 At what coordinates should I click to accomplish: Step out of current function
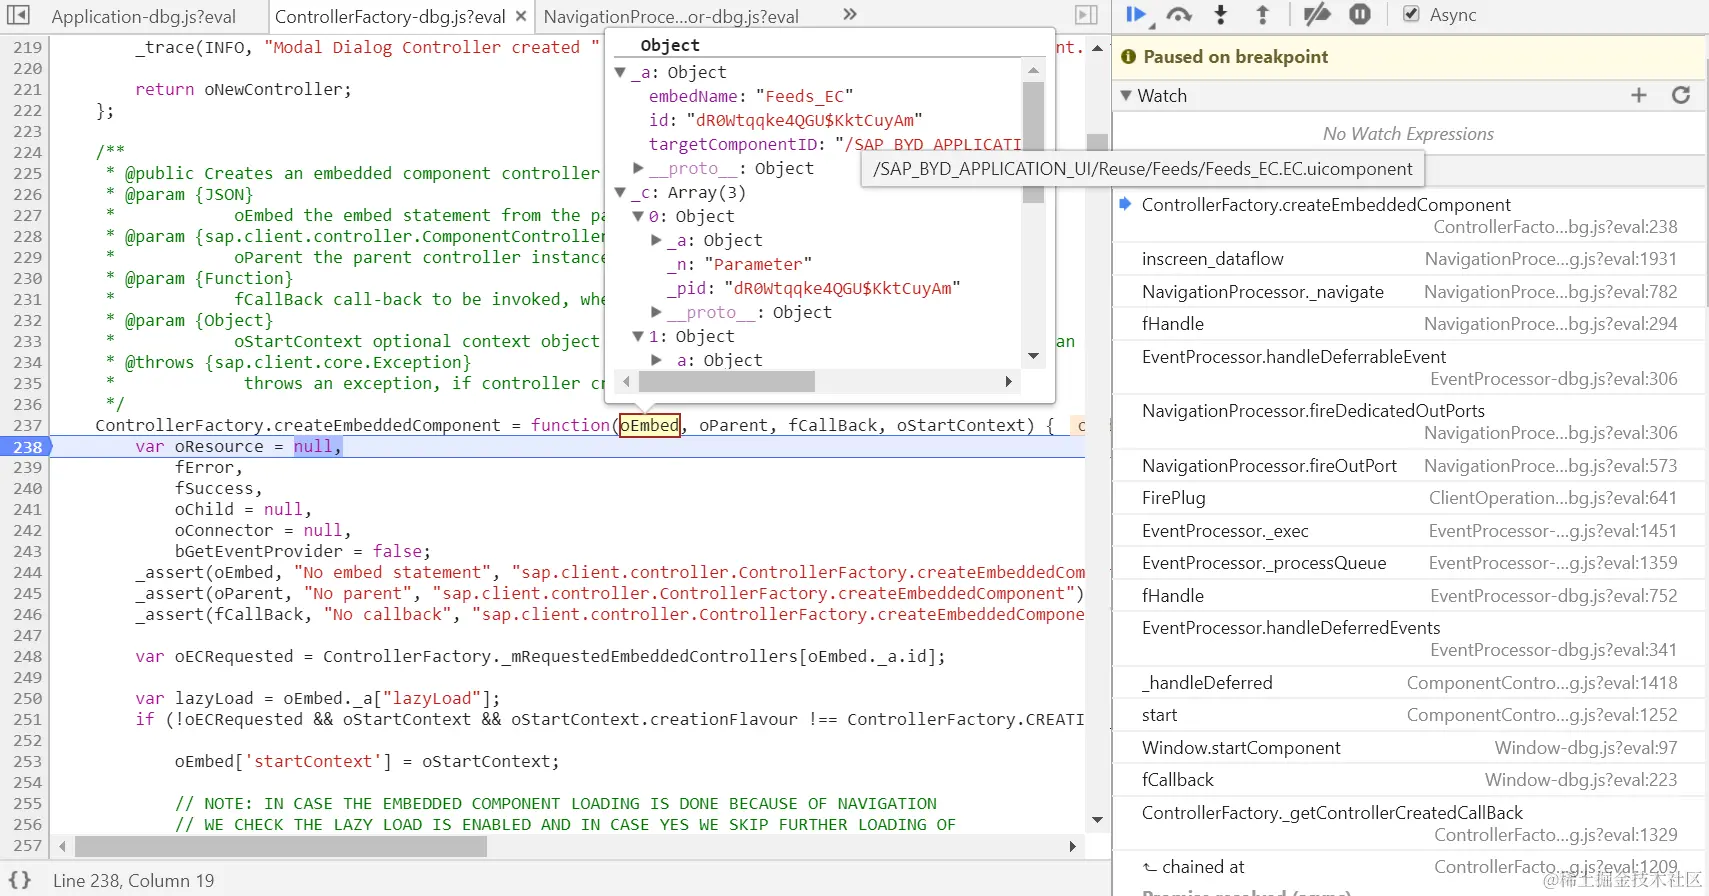1262,15
